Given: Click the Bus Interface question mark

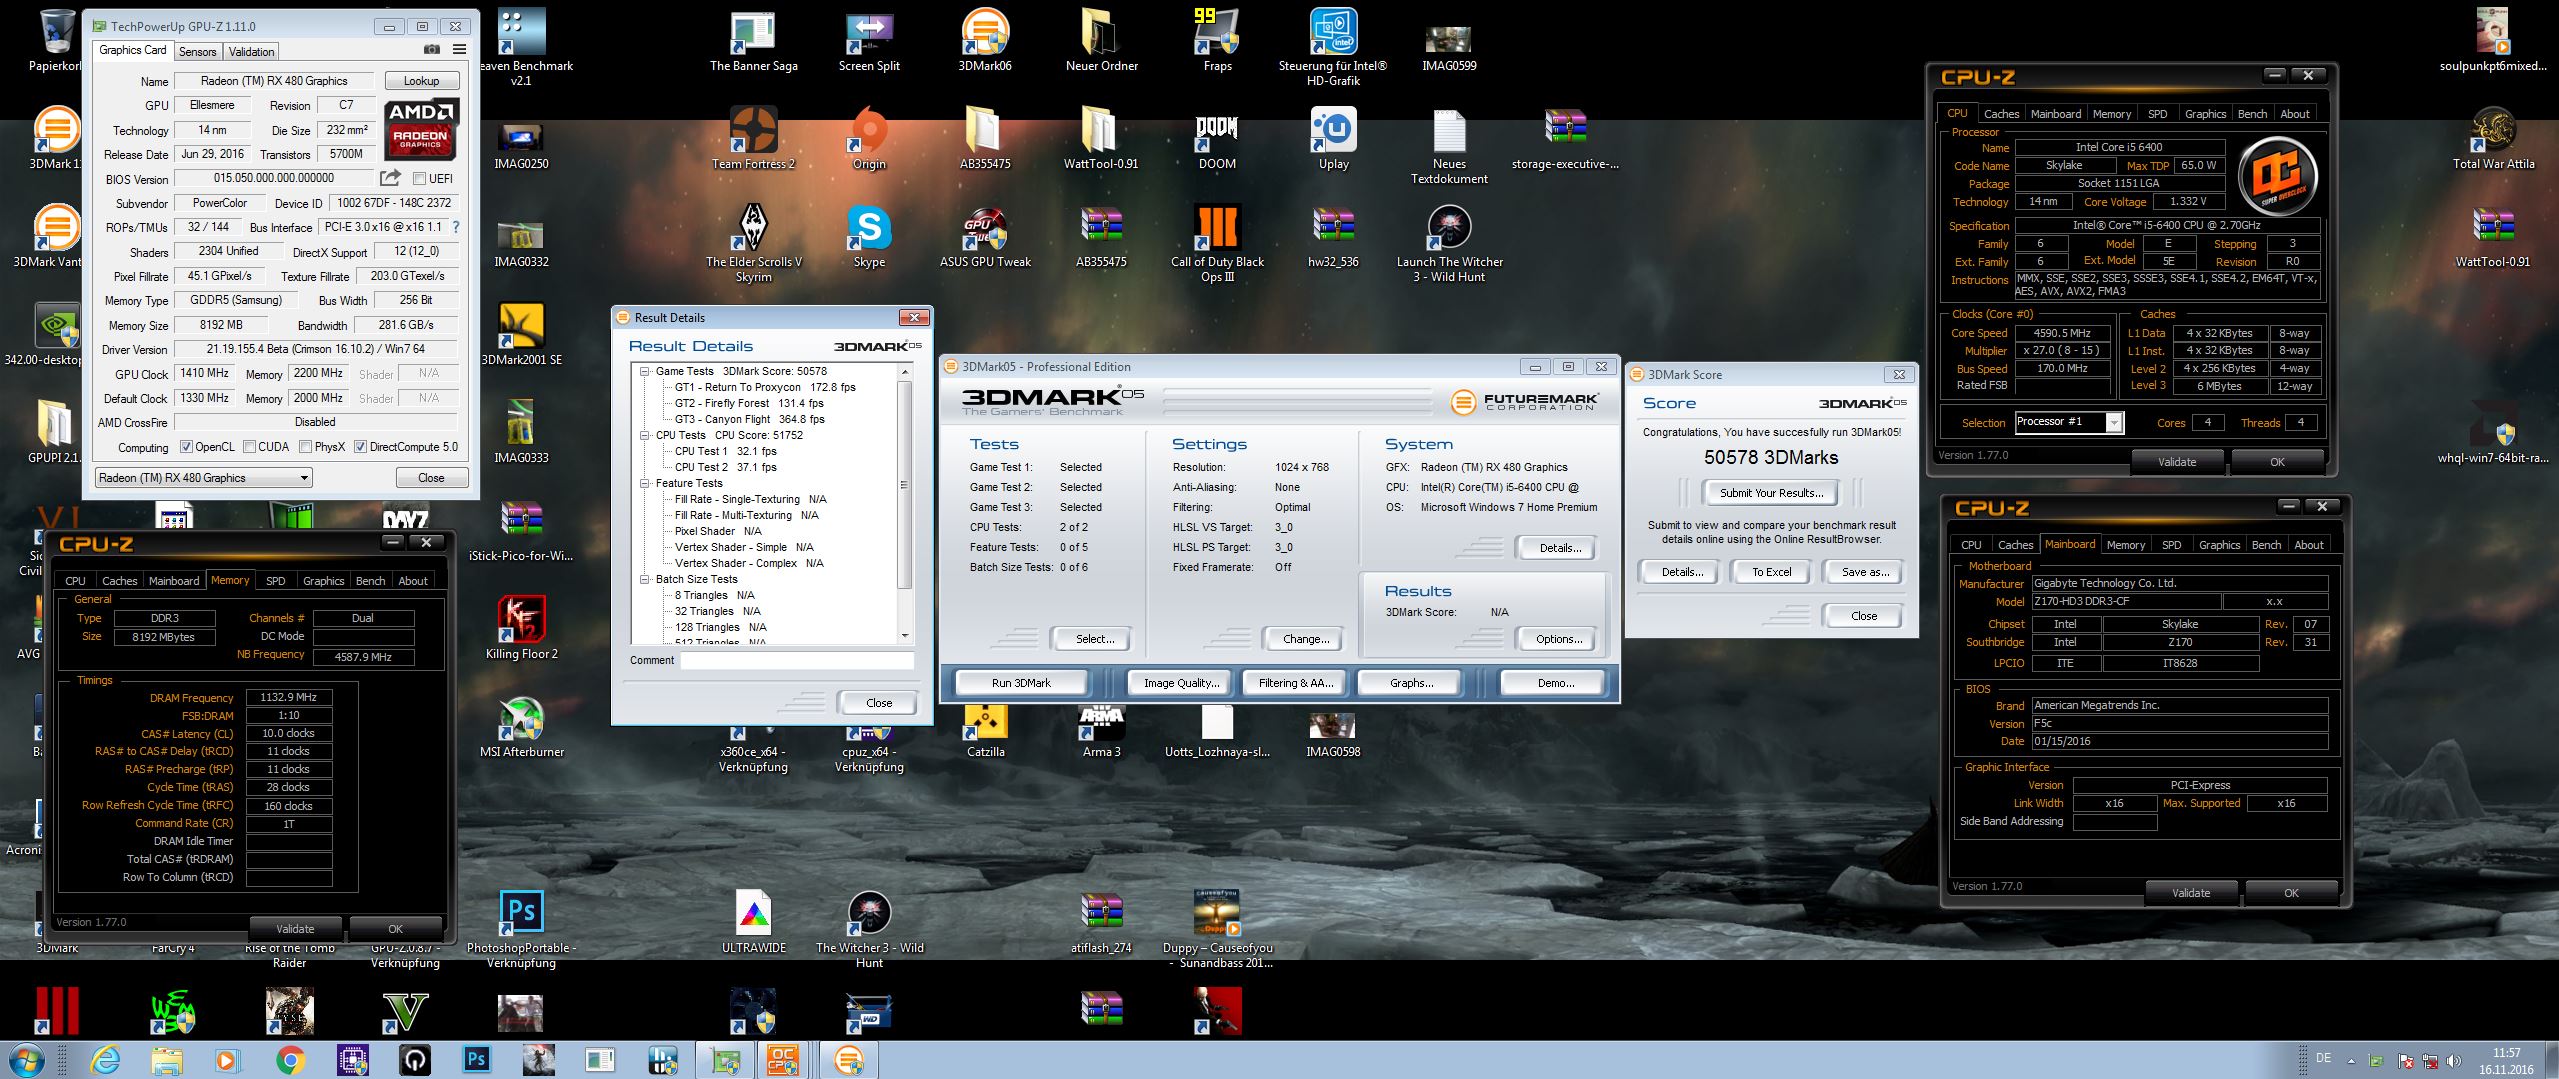Looking at the screenshot, I should [457, 227].
